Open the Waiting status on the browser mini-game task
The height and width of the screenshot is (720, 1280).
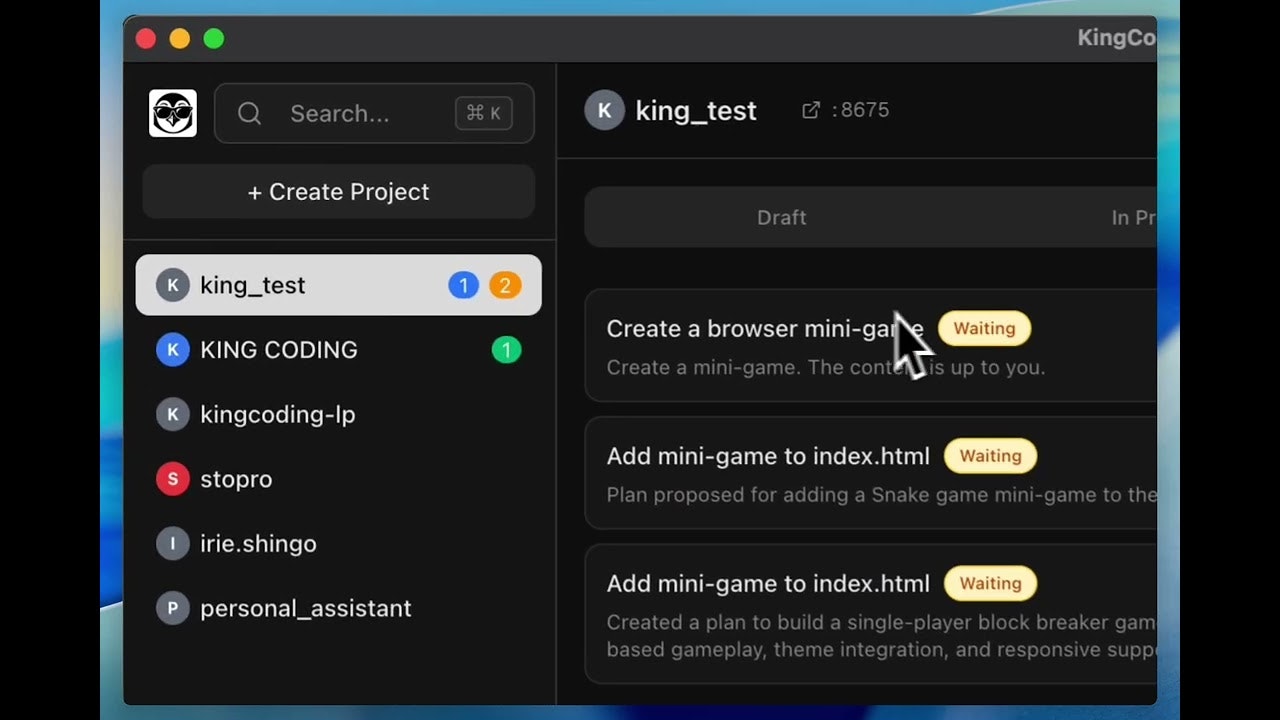[984, 328]
